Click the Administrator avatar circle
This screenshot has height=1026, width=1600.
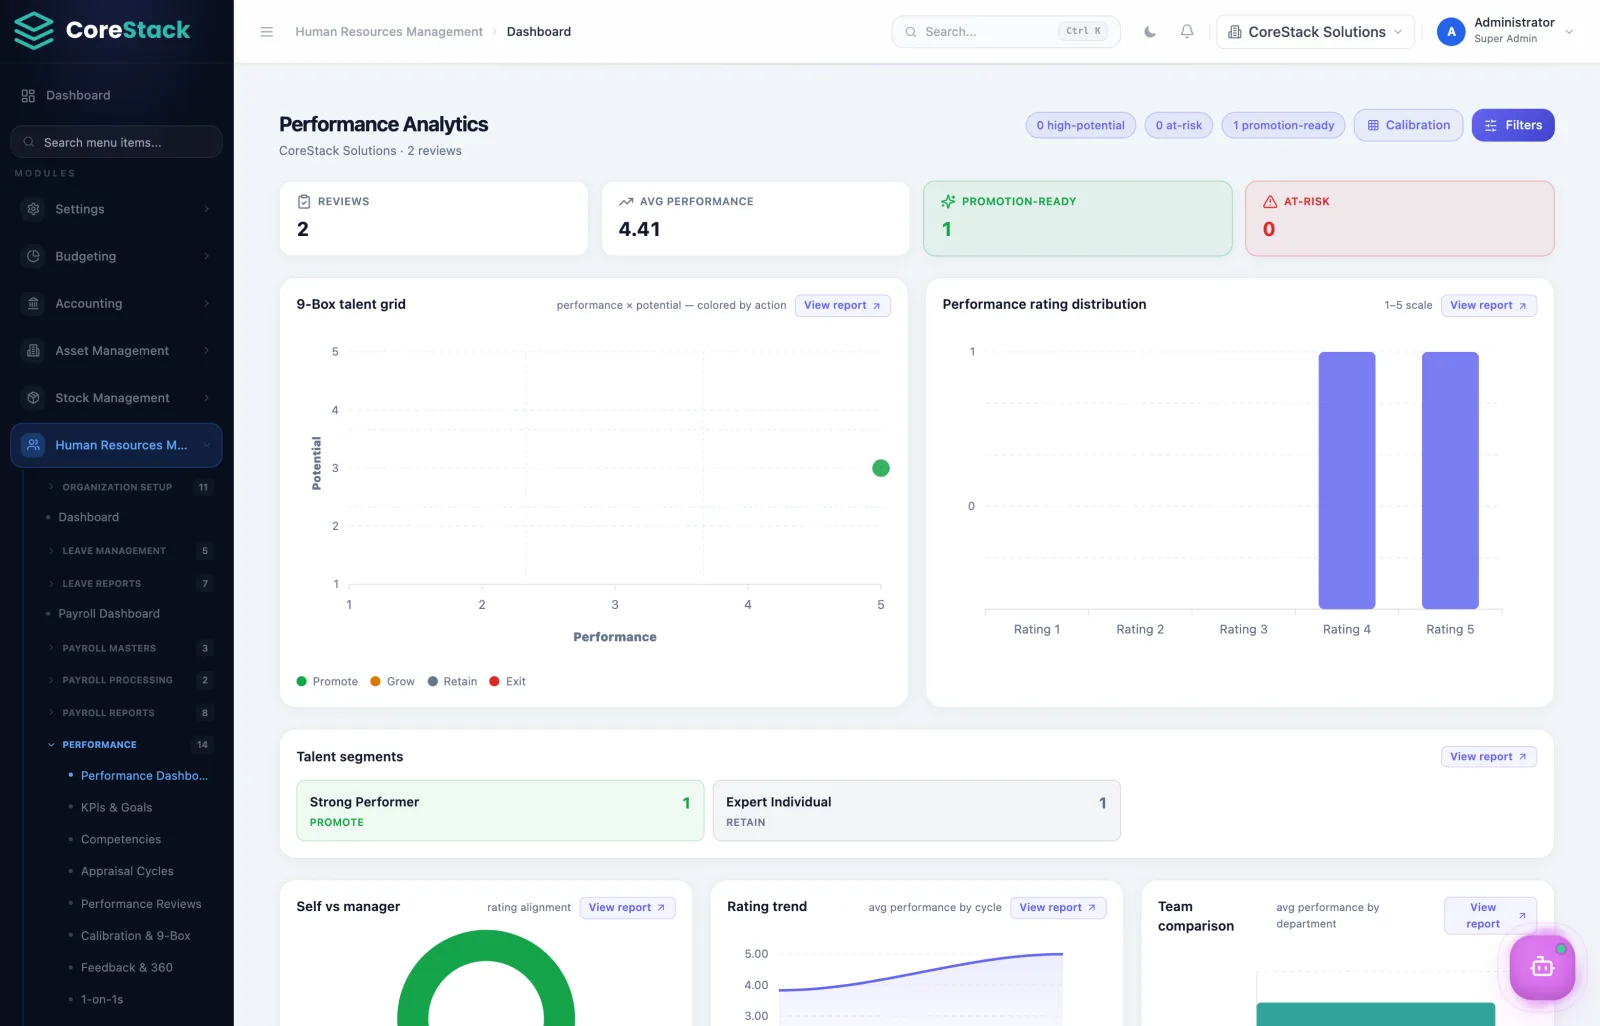pyautogui.click(x=1451, y=32)
